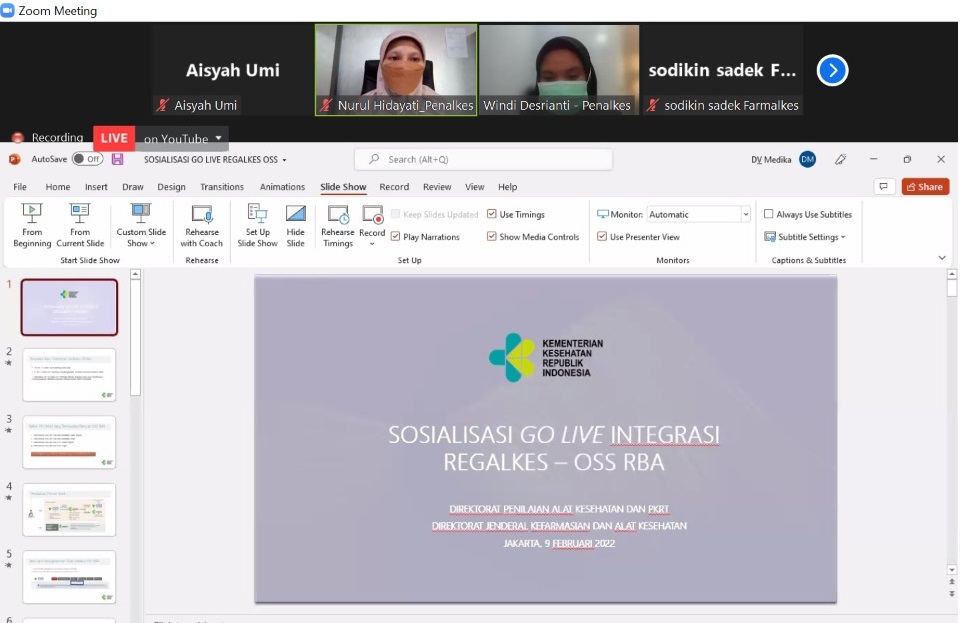
Task: Open the Comments pane icon
Action: [883, 187]
